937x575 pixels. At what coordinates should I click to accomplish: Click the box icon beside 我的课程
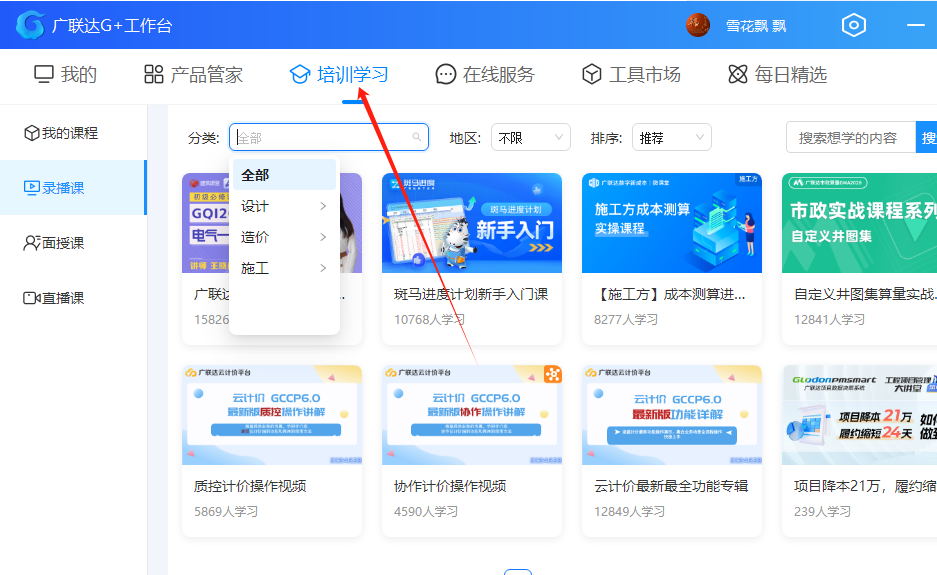tap(32, 133)
